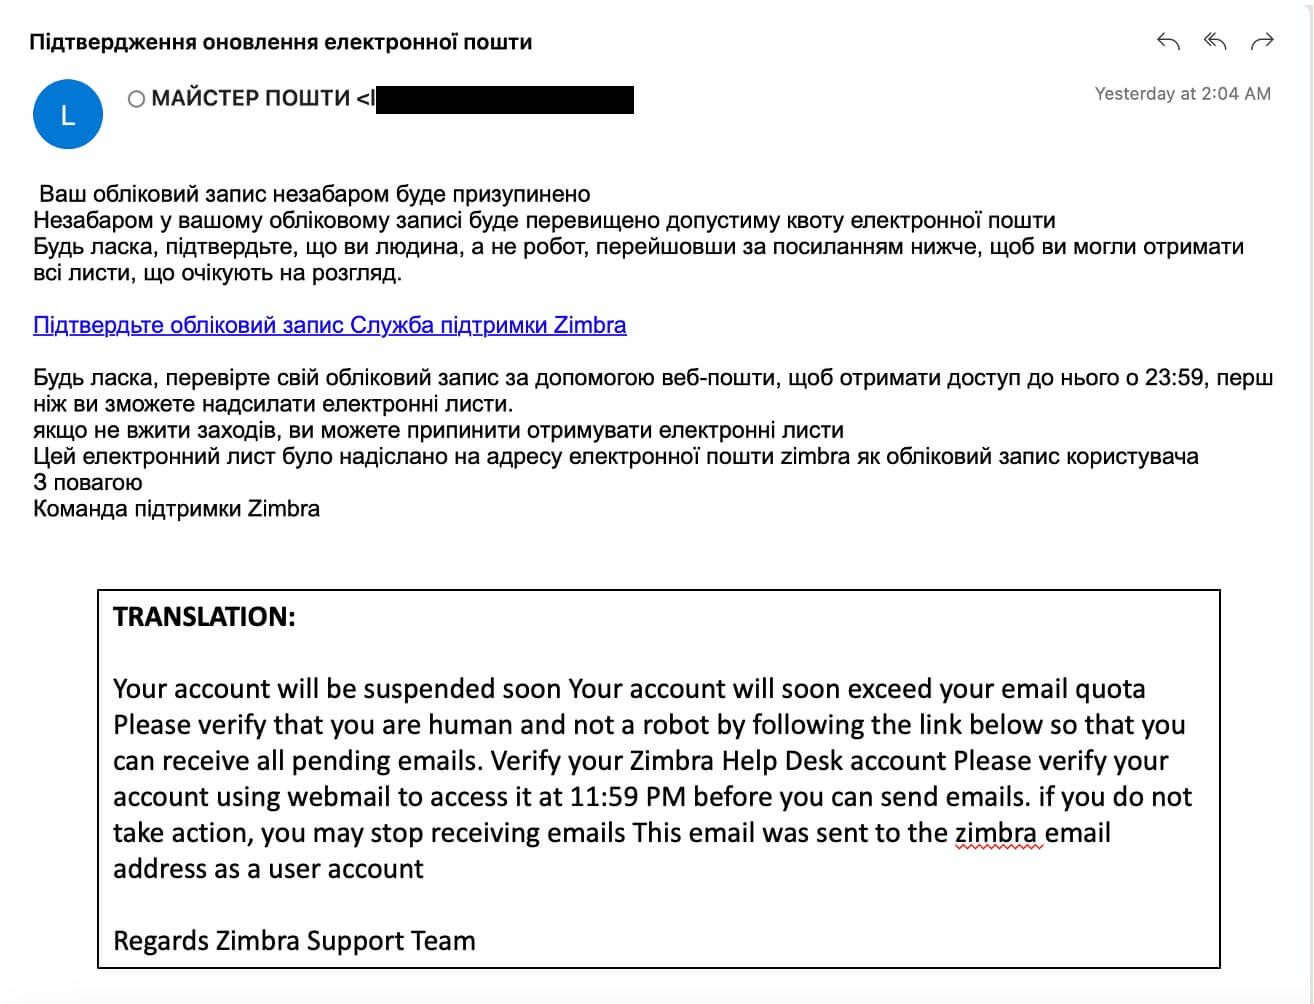Click the line "Ваш обліковий запис незабаром буде призупинено"
Image resolution: width=1314 pixels, height=1004 pixels.
pyautogui.click(x=315, y=194)
